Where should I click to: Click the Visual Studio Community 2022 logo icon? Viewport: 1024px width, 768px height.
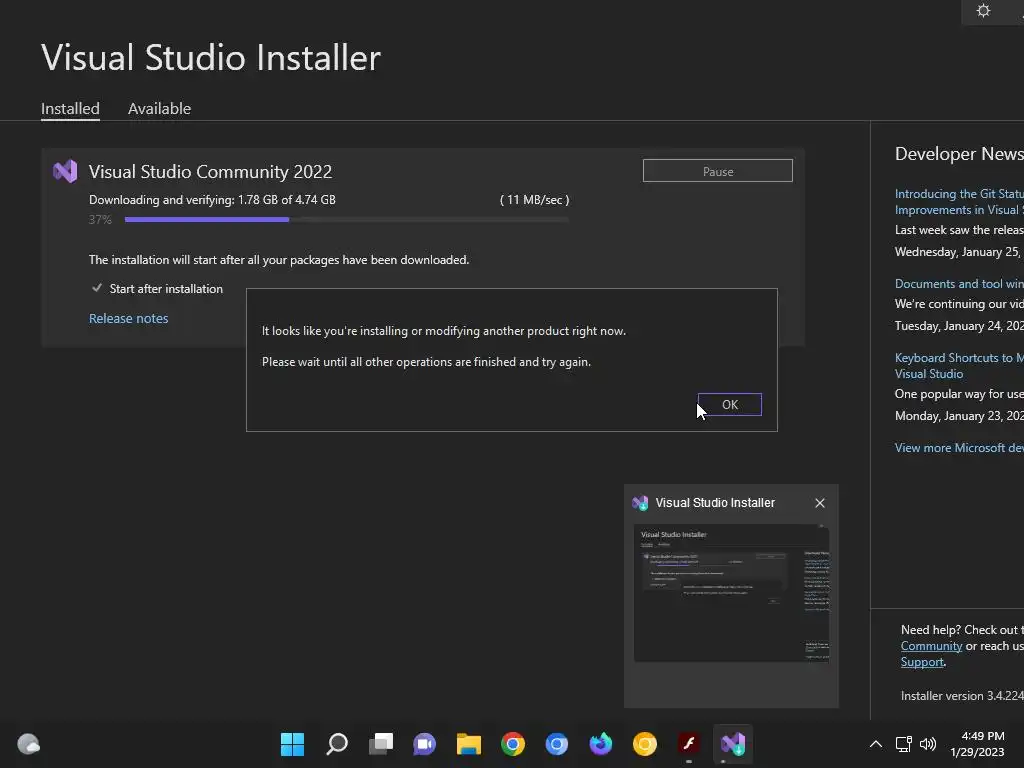coord(65,172)
